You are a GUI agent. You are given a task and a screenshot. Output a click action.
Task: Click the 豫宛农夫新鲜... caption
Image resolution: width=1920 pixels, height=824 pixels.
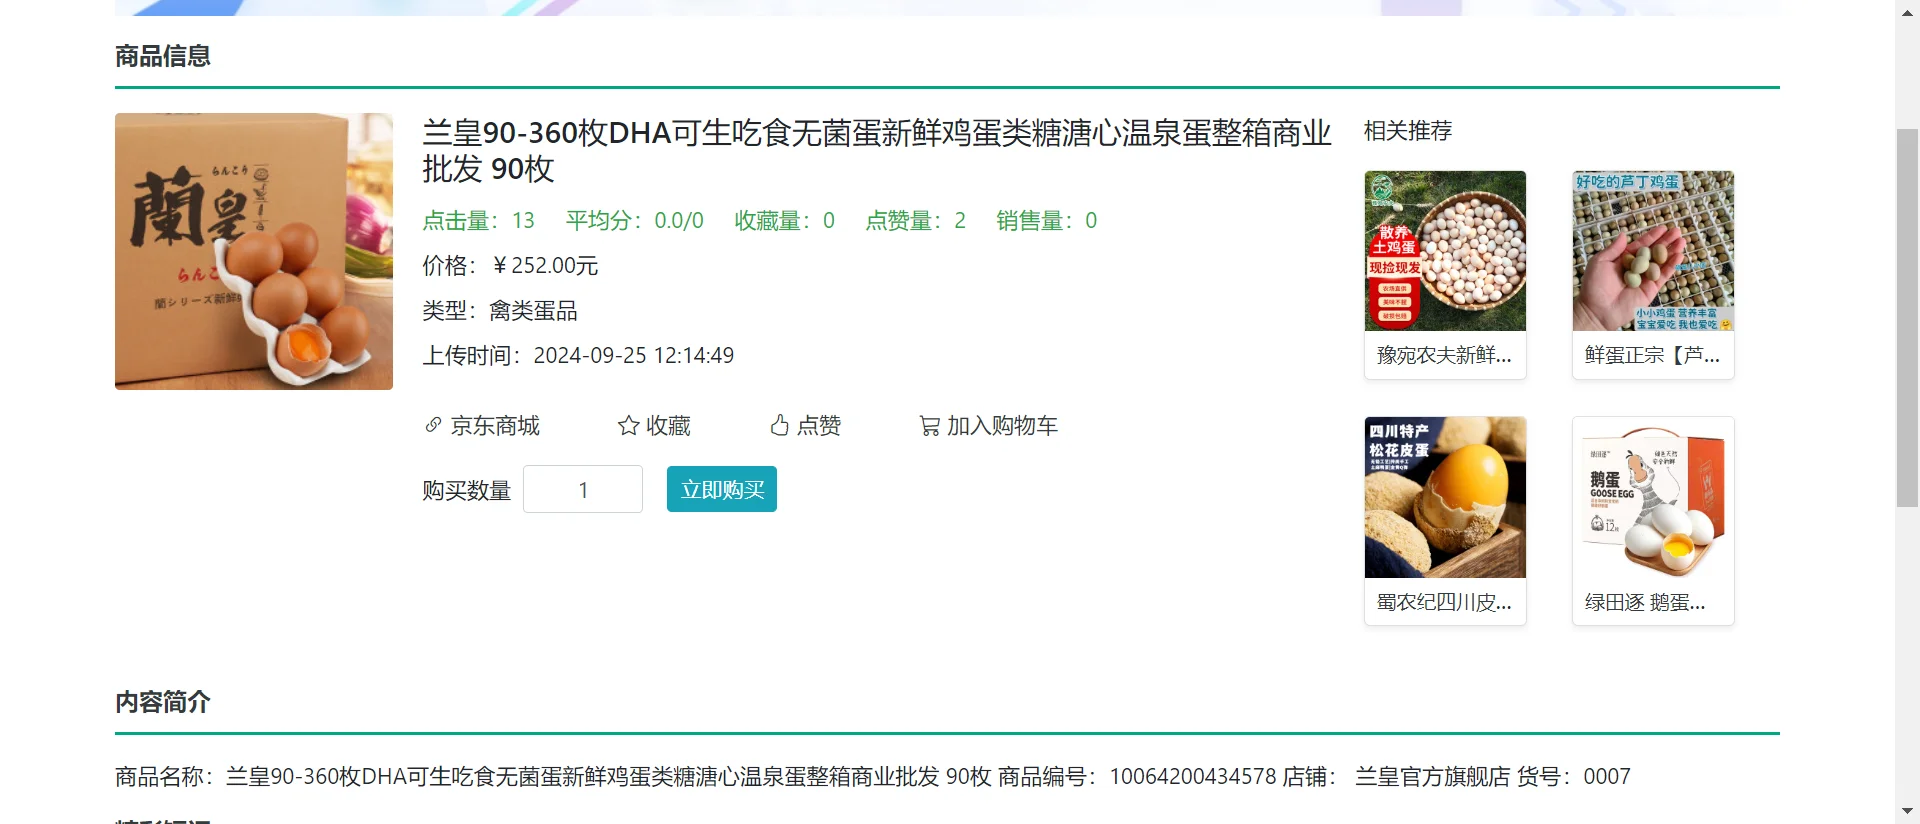point(1444,355)
